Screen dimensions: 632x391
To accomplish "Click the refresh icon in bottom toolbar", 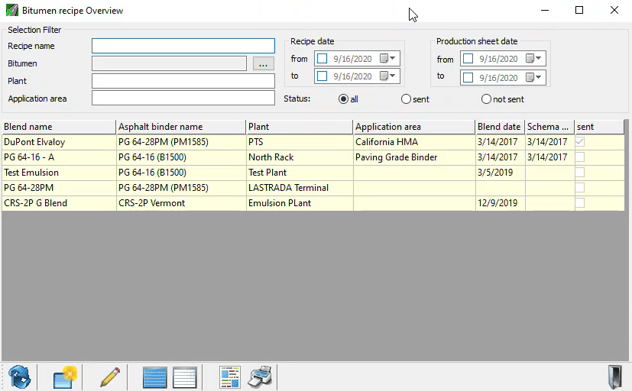I will pyautogui.click(x=19, y=377).
